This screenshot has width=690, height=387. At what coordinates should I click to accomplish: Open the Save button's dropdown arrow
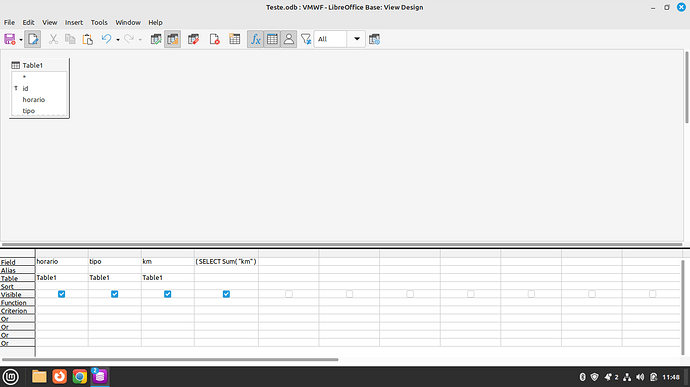21,40
